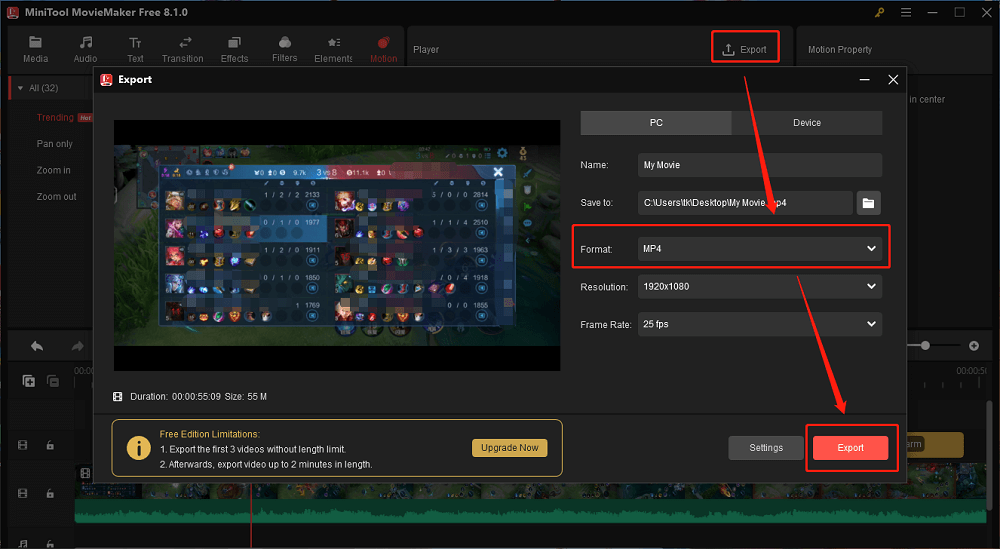Click the Motion Property panel title
This screenshot has width=1000, height=549.
[839, 50]
